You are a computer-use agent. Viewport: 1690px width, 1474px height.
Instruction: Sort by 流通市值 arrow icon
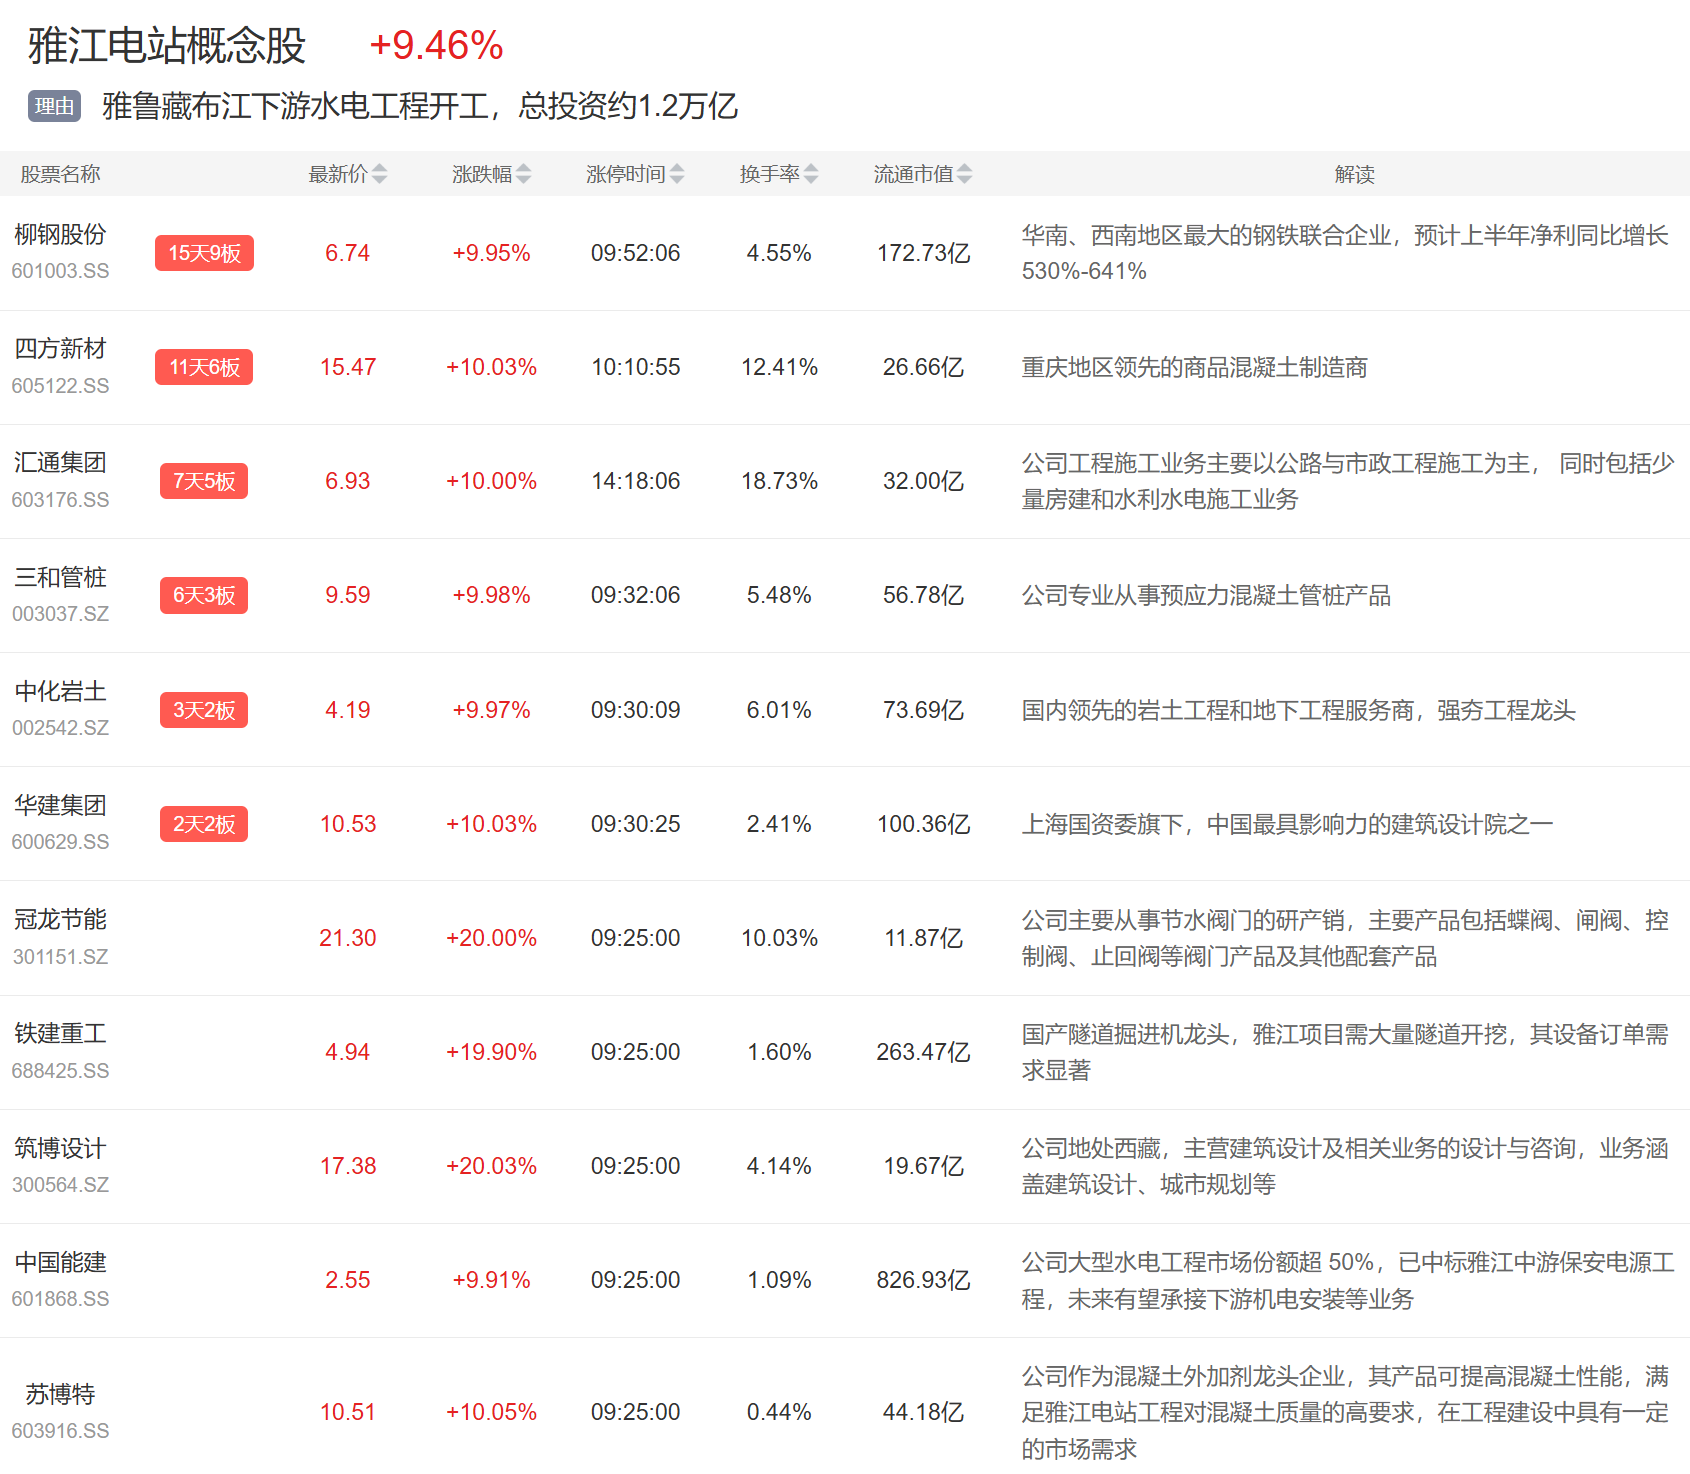point(964,174)
